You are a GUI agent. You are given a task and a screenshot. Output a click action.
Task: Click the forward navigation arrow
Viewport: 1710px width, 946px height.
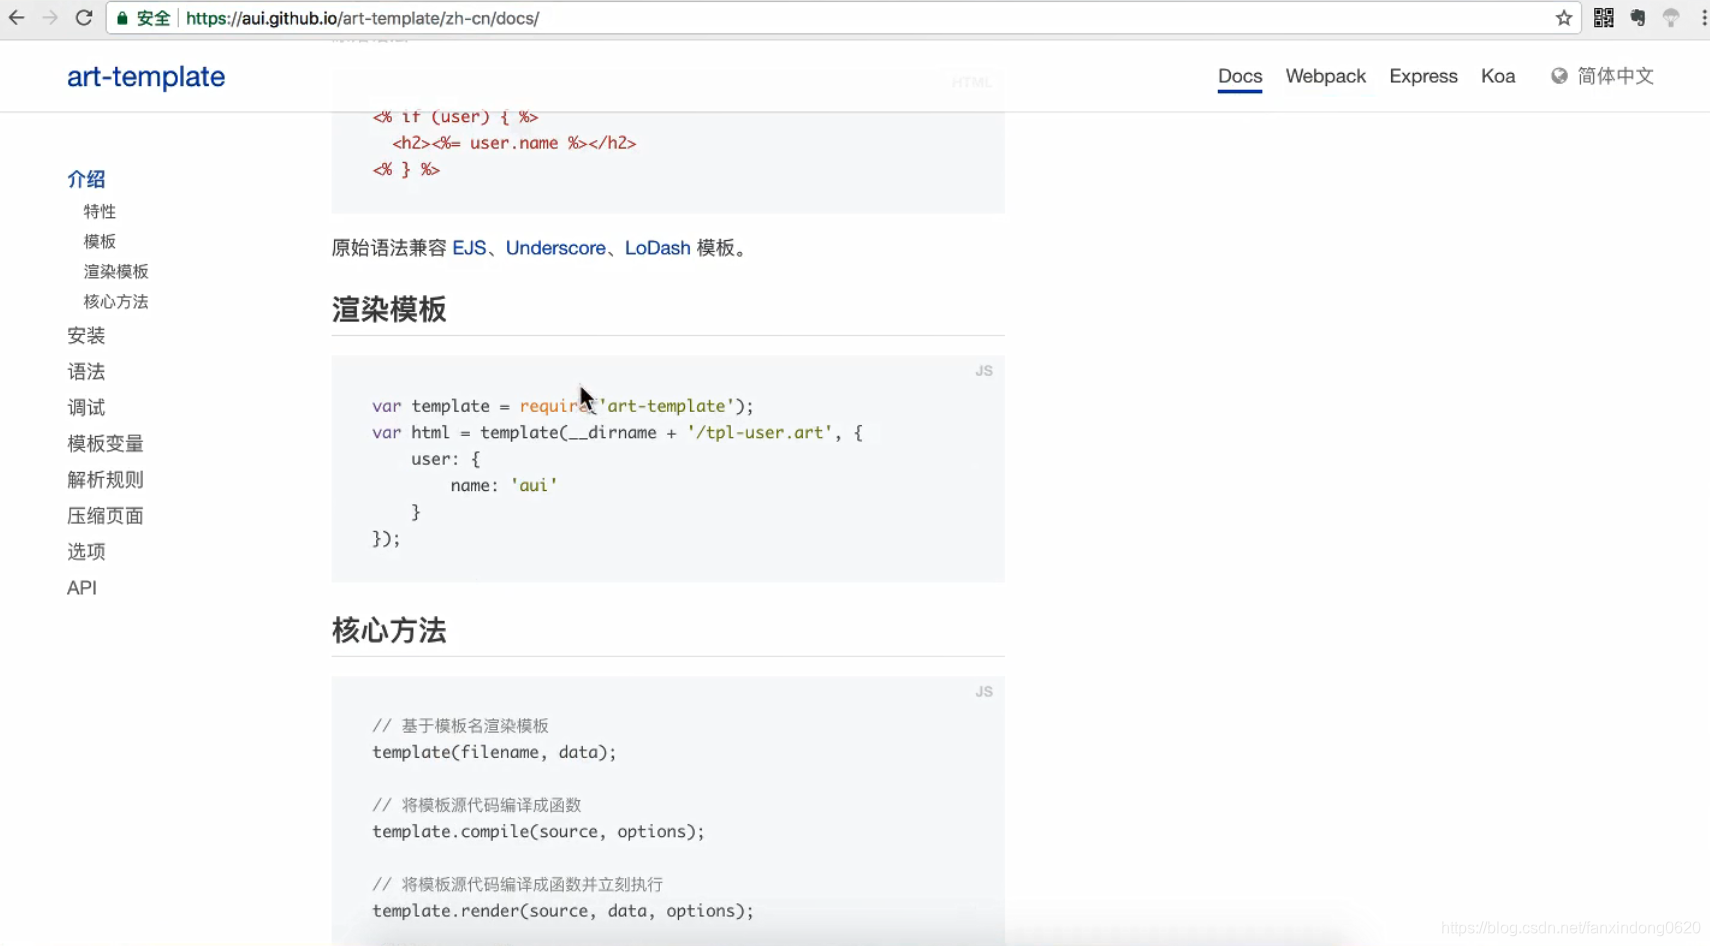pos(50,17)
